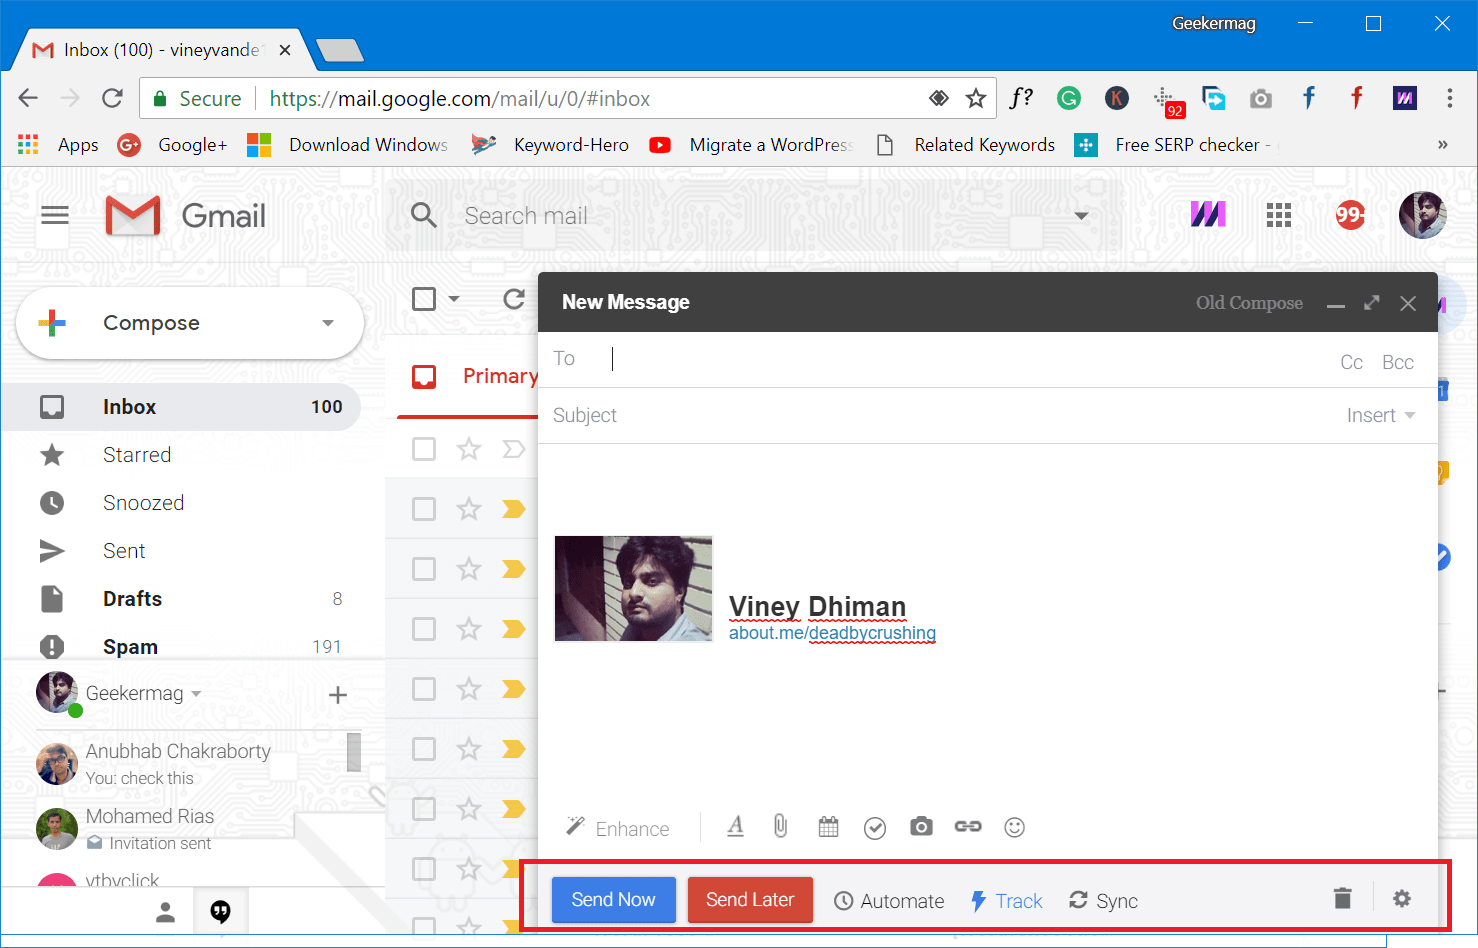1478x948 pixels.
Task: Open the Inbox folder
Action: [x=181, y=407]
